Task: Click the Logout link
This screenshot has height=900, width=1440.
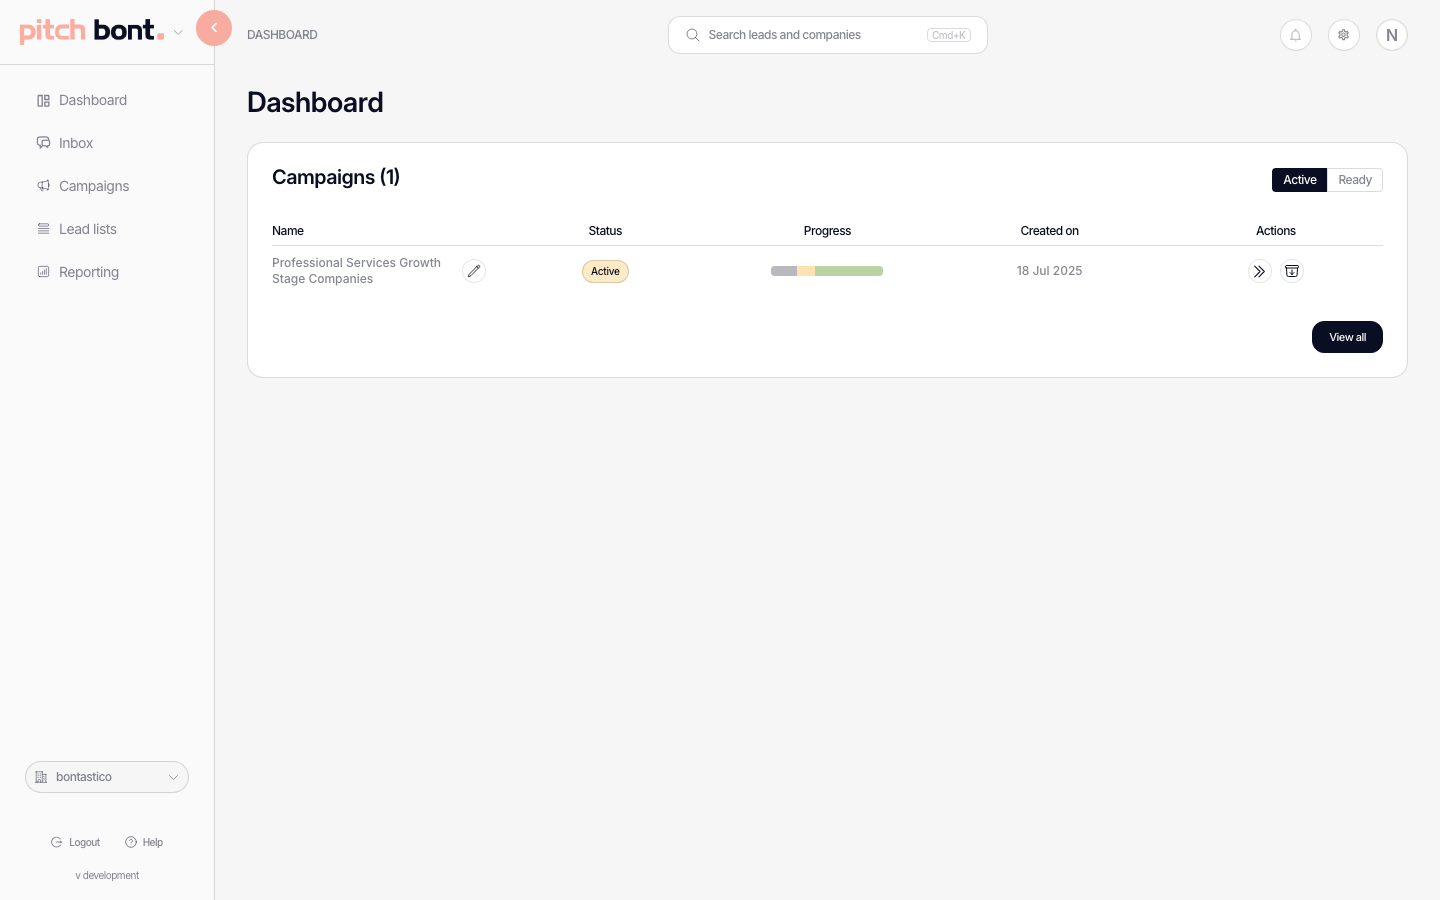Action: point(76,842)
